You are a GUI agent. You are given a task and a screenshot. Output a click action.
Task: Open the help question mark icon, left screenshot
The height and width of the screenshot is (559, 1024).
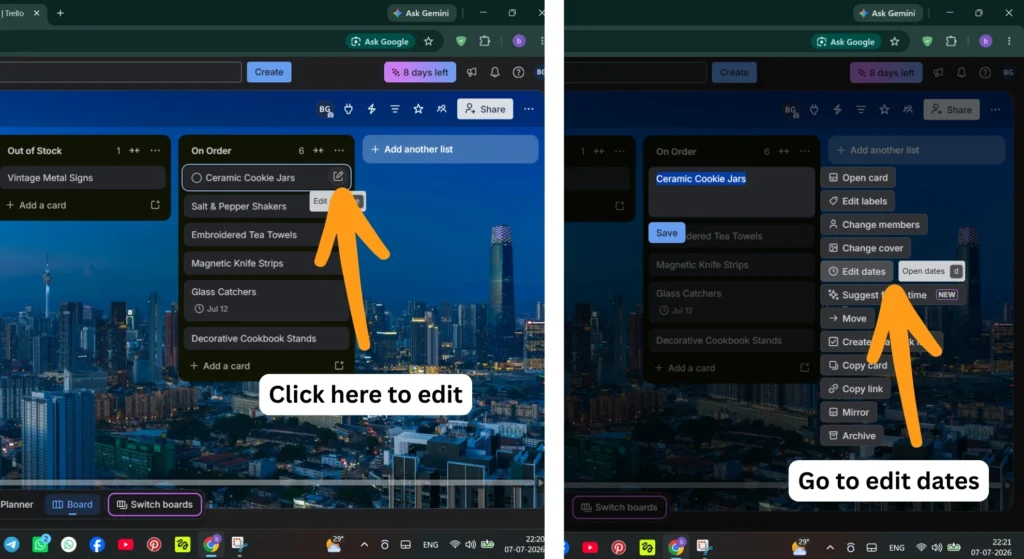pos(518,72)
